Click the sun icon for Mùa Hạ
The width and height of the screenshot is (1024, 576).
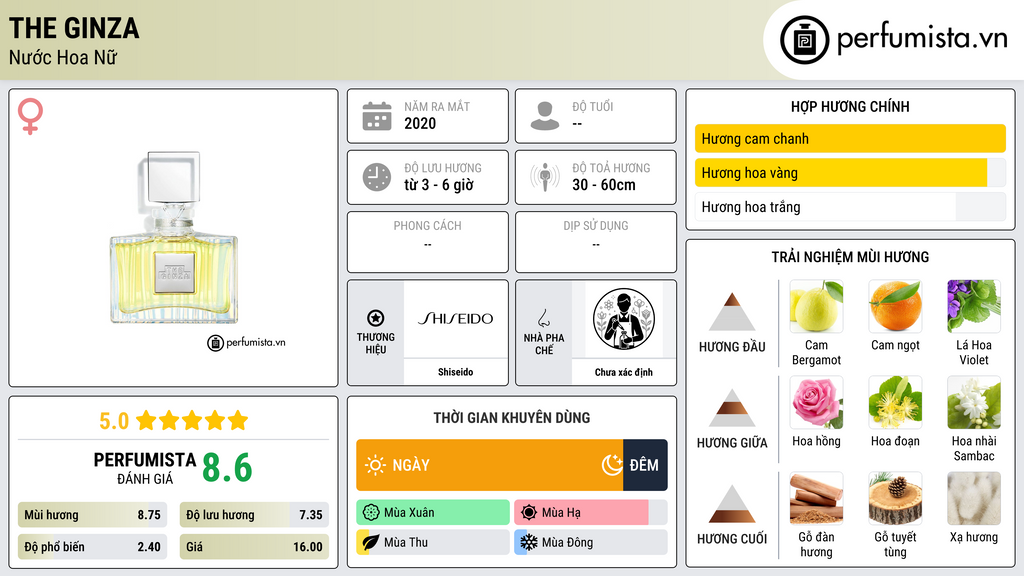[x=529, y=512]
